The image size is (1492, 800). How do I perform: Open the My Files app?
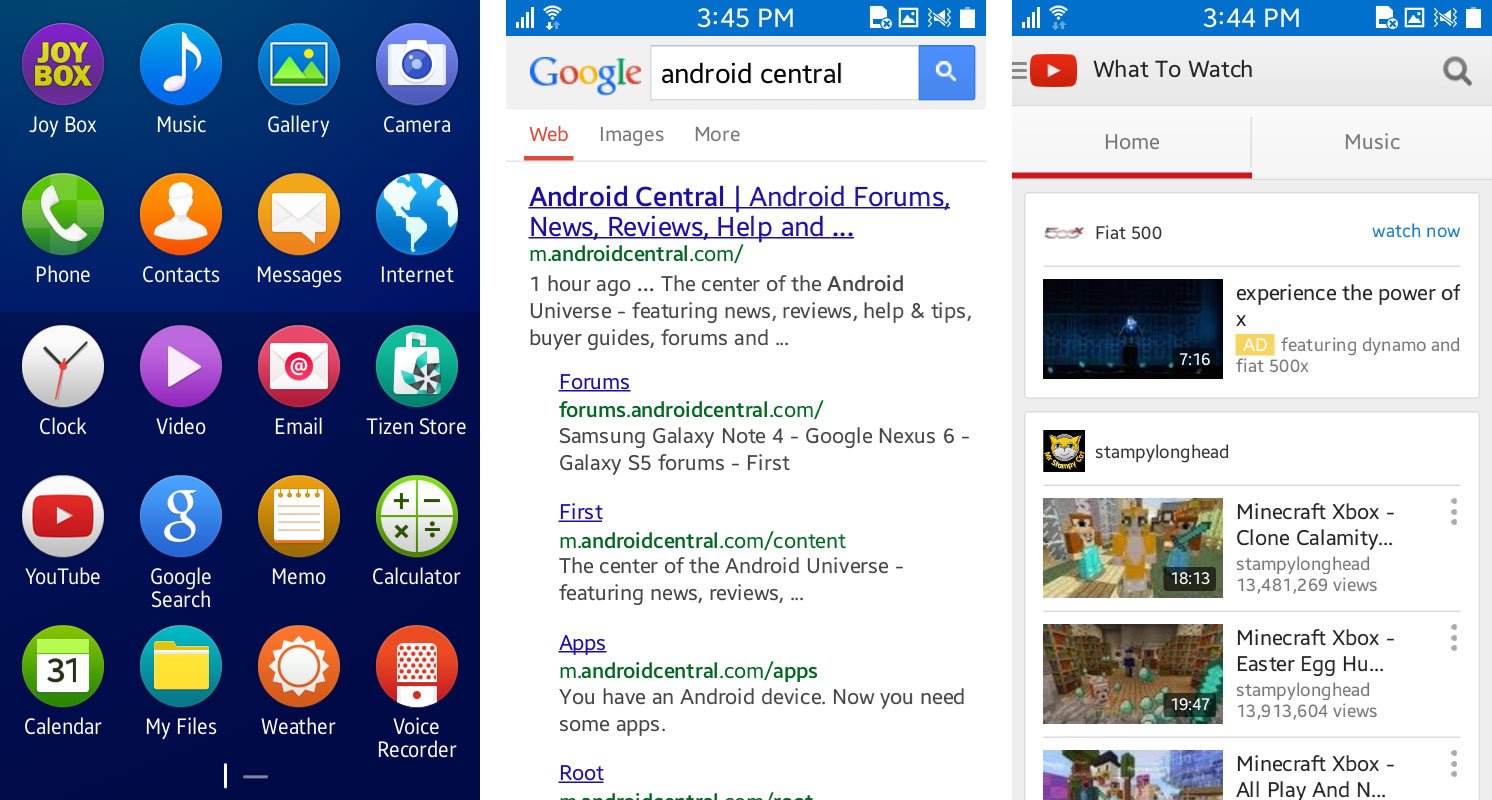(181, 666)
